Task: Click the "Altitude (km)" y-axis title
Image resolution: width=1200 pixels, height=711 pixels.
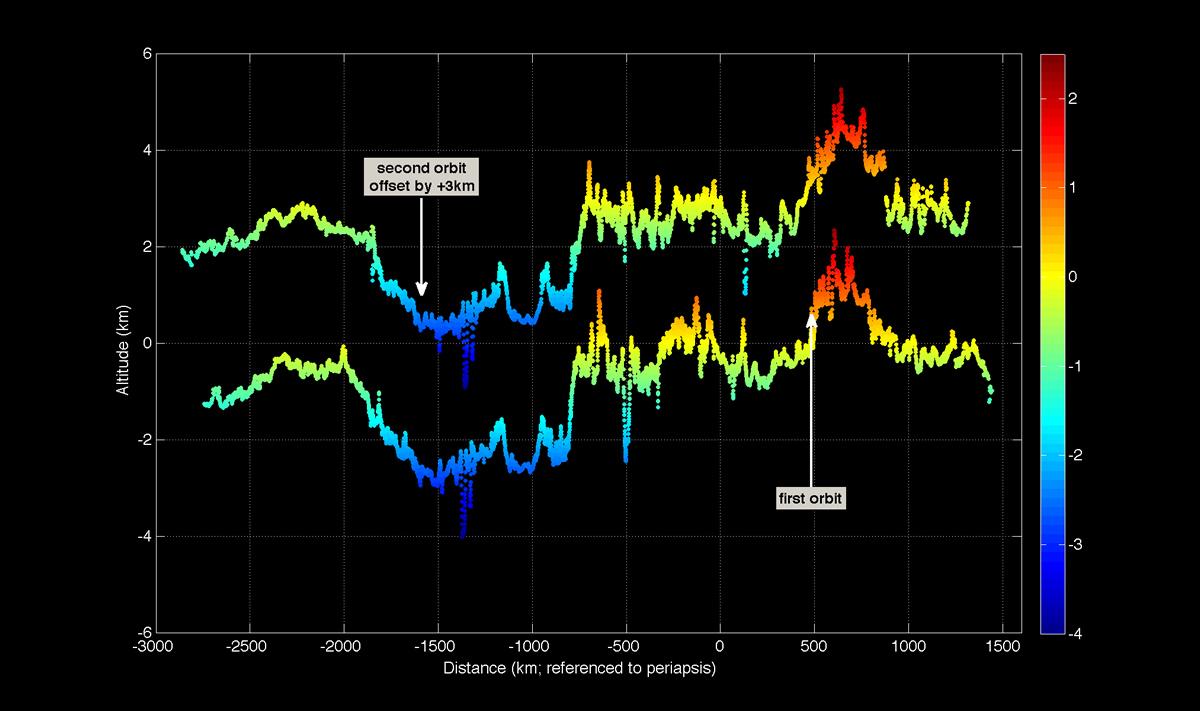Action: (122, 343)
